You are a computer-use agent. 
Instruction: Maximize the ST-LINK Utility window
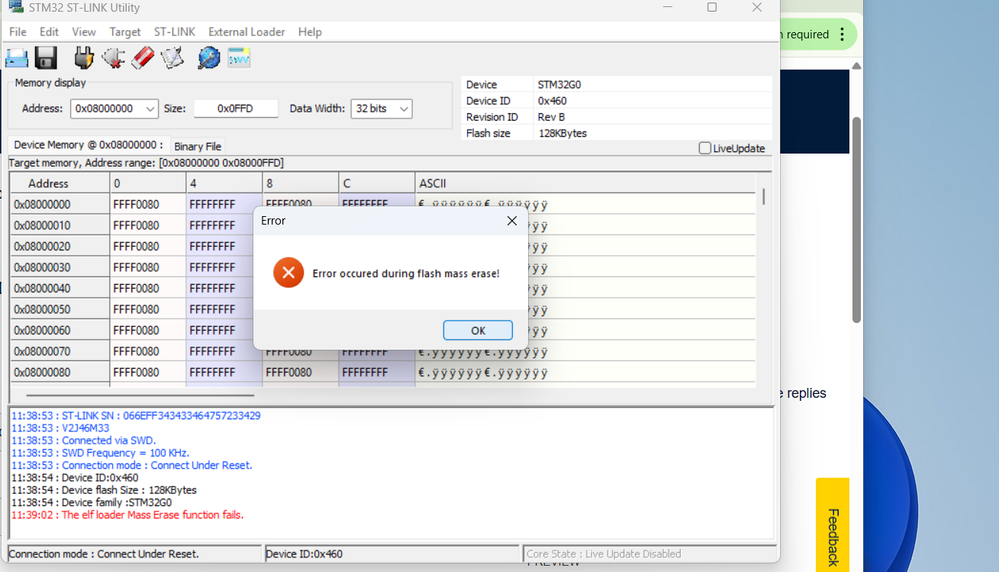(x=712, y=7)
